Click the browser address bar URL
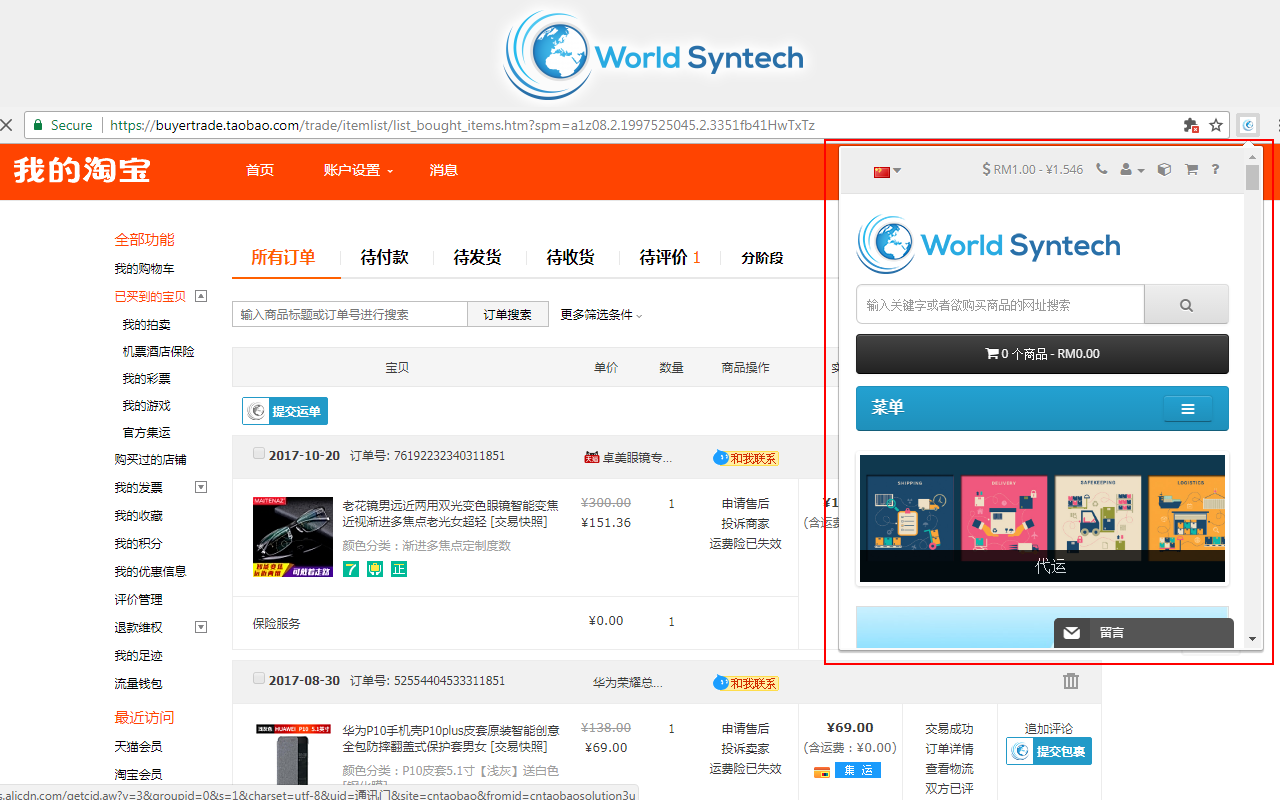 pos(462,125)
